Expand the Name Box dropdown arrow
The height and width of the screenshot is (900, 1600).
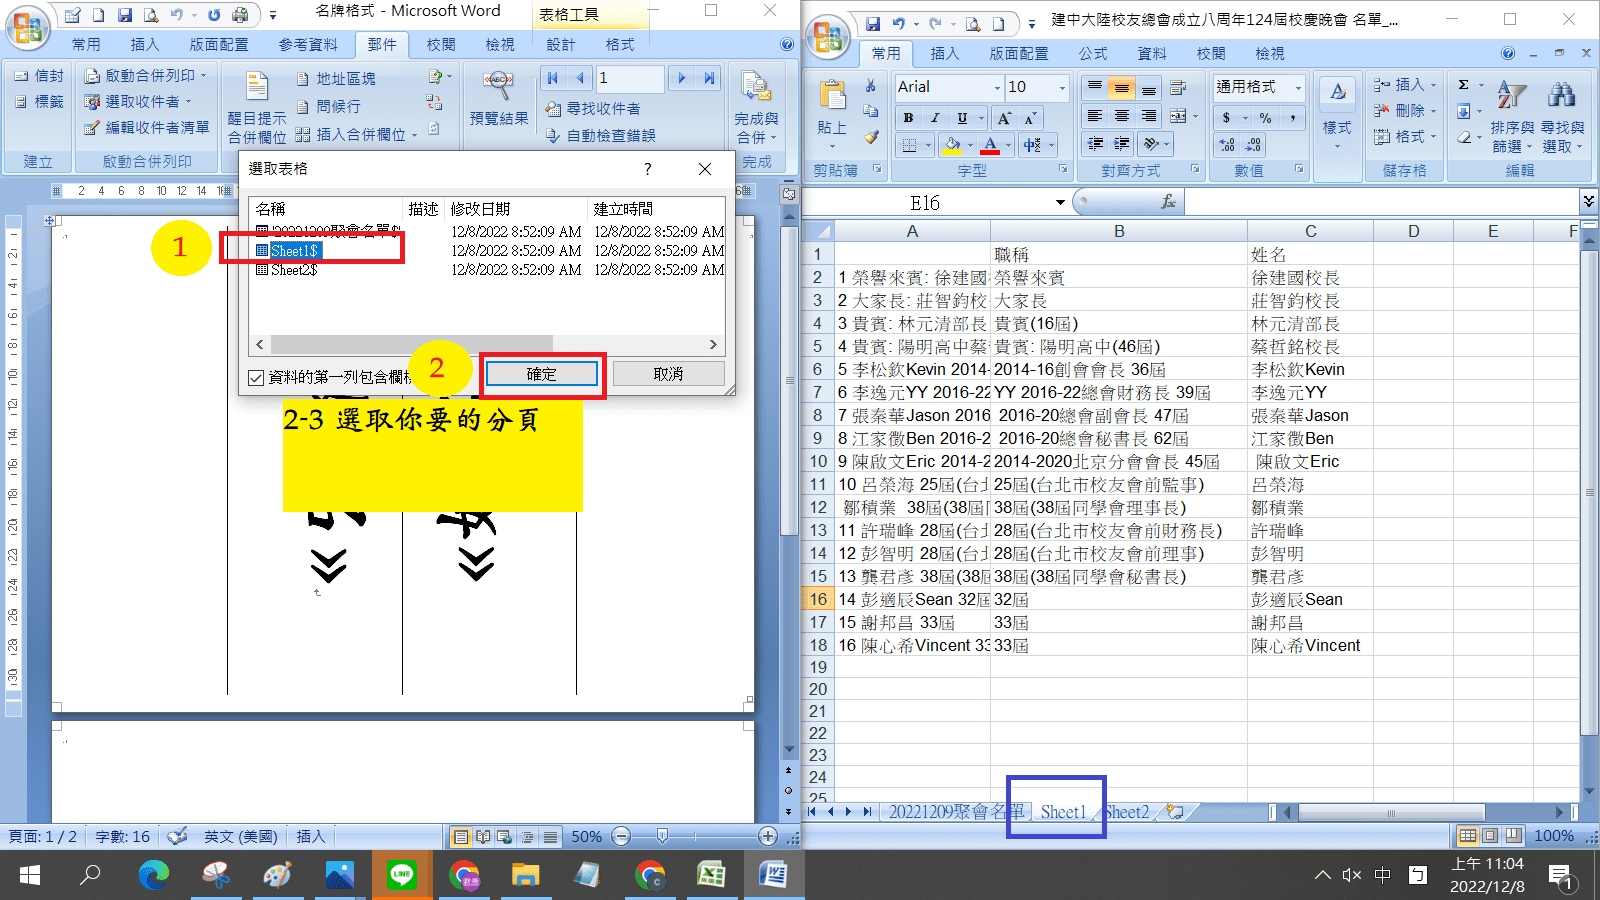tap(1060, 202)
